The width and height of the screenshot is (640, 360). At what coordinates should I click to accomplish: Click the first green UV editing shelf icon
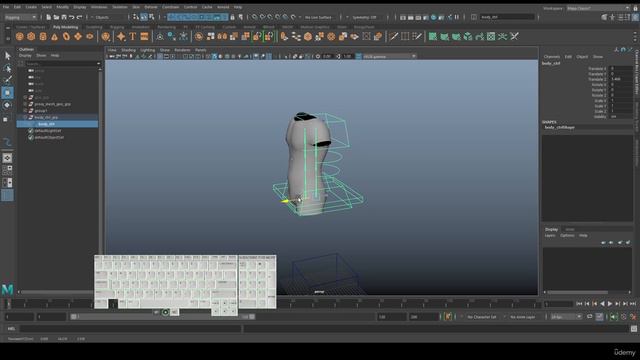[433, 37]
